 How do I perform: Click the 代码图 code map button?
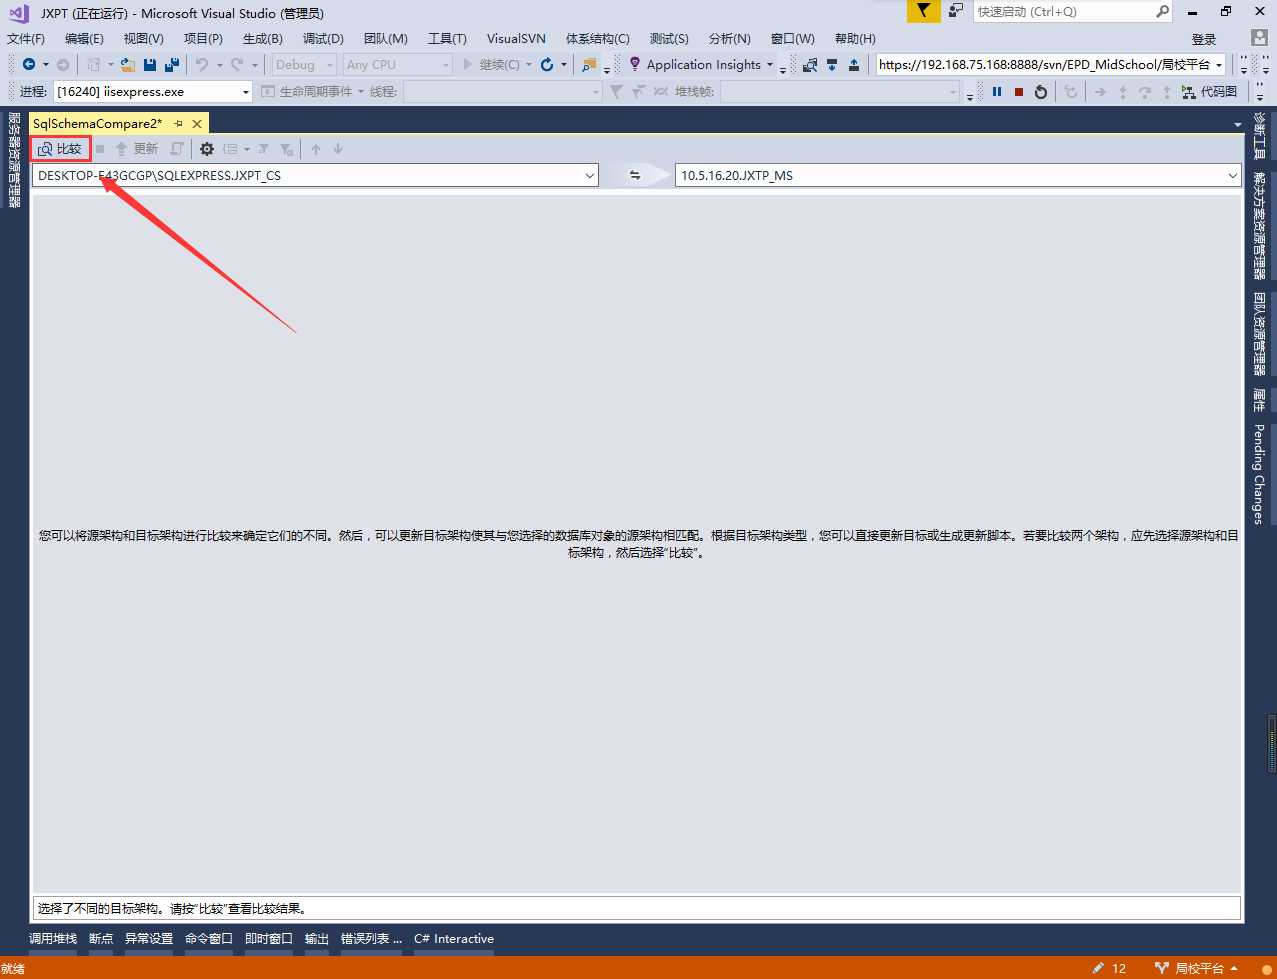tap(1209, 91)
